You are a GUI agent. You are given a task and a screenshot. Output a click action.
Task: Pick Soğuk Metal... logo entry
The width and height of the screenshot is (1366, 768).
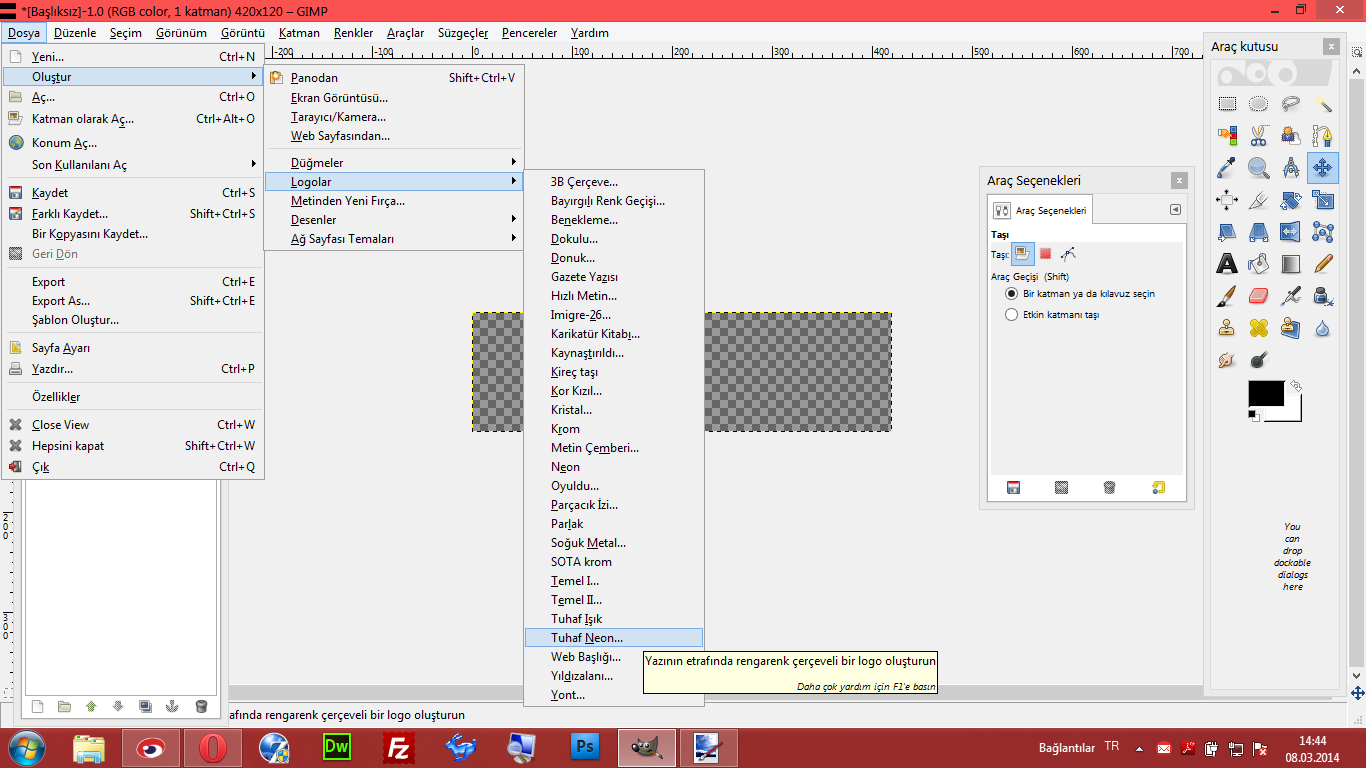point(614,543)
